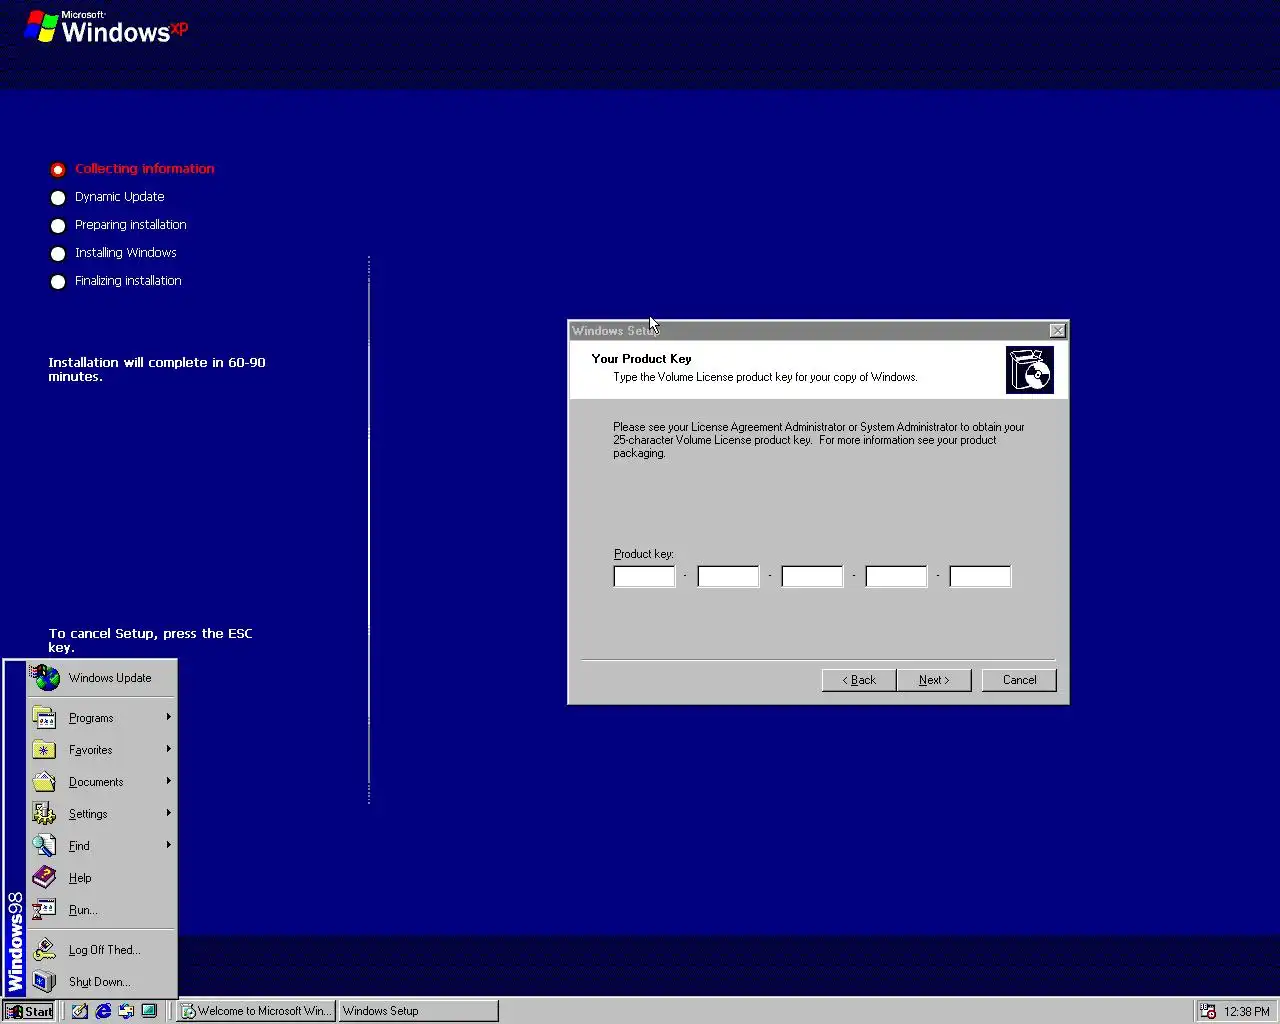Cancel the Windows Setup wizard
The image size is (1280, 1024).
1019,680
